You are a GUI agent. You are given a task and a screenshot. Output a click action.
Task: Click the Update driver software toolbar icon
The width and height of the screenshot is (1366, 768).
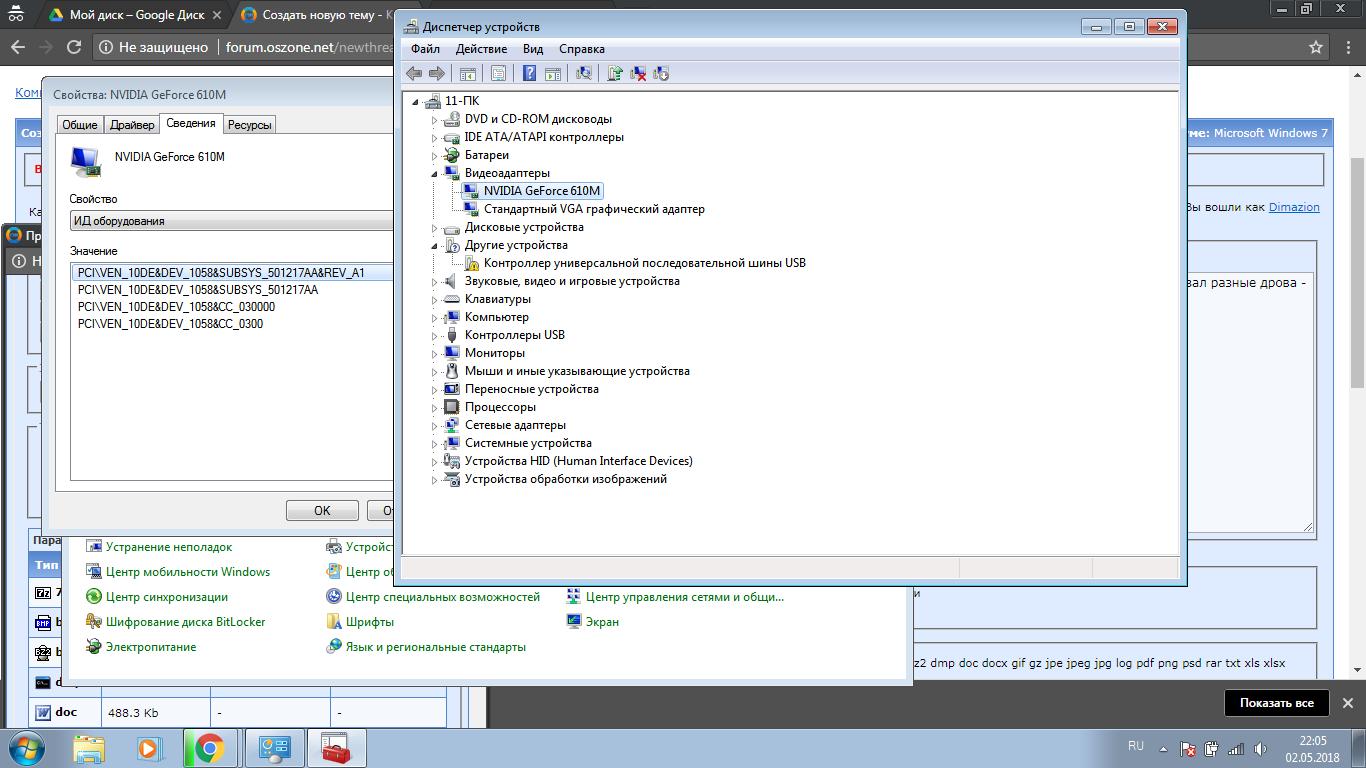pos(615,73)
